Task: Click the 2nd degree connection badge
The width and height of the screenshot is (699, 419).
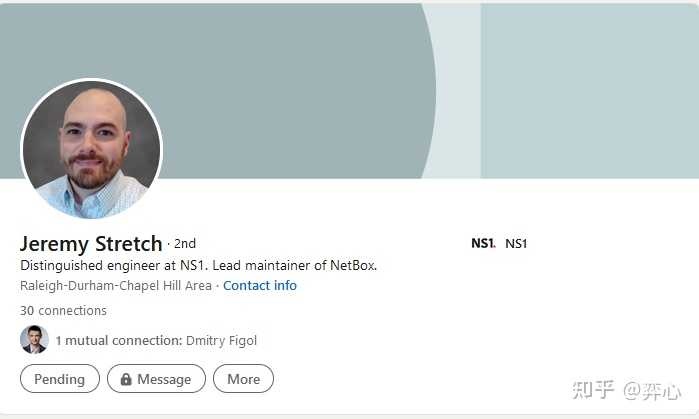Action: tap(184, 243)
